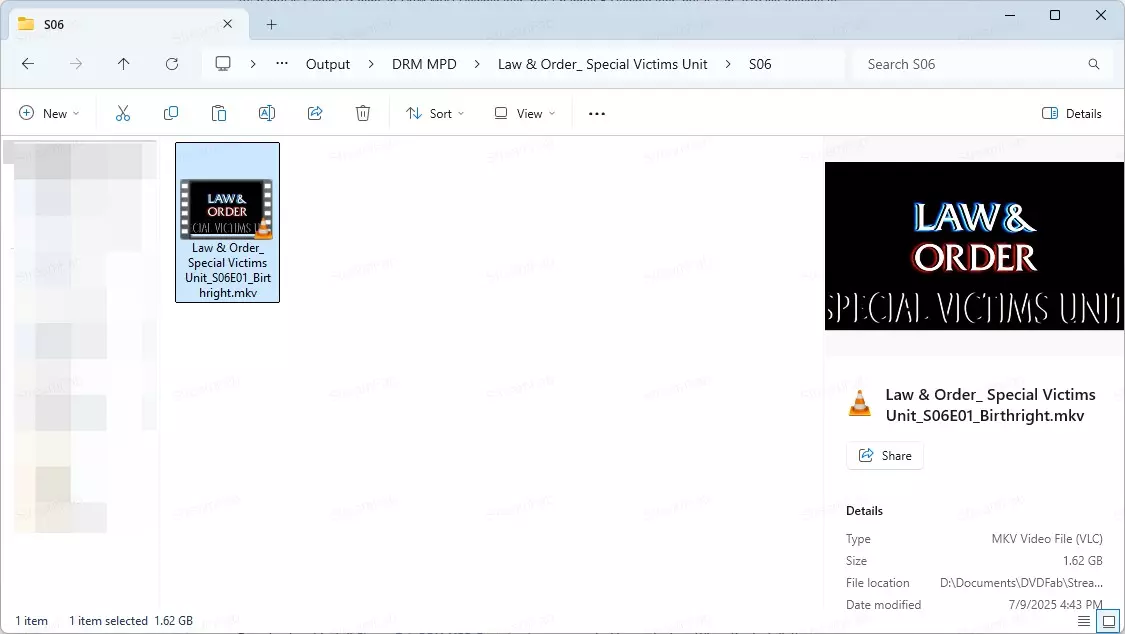
Task: Select the S06 breadcrumb segment
Action: [760, 64]
